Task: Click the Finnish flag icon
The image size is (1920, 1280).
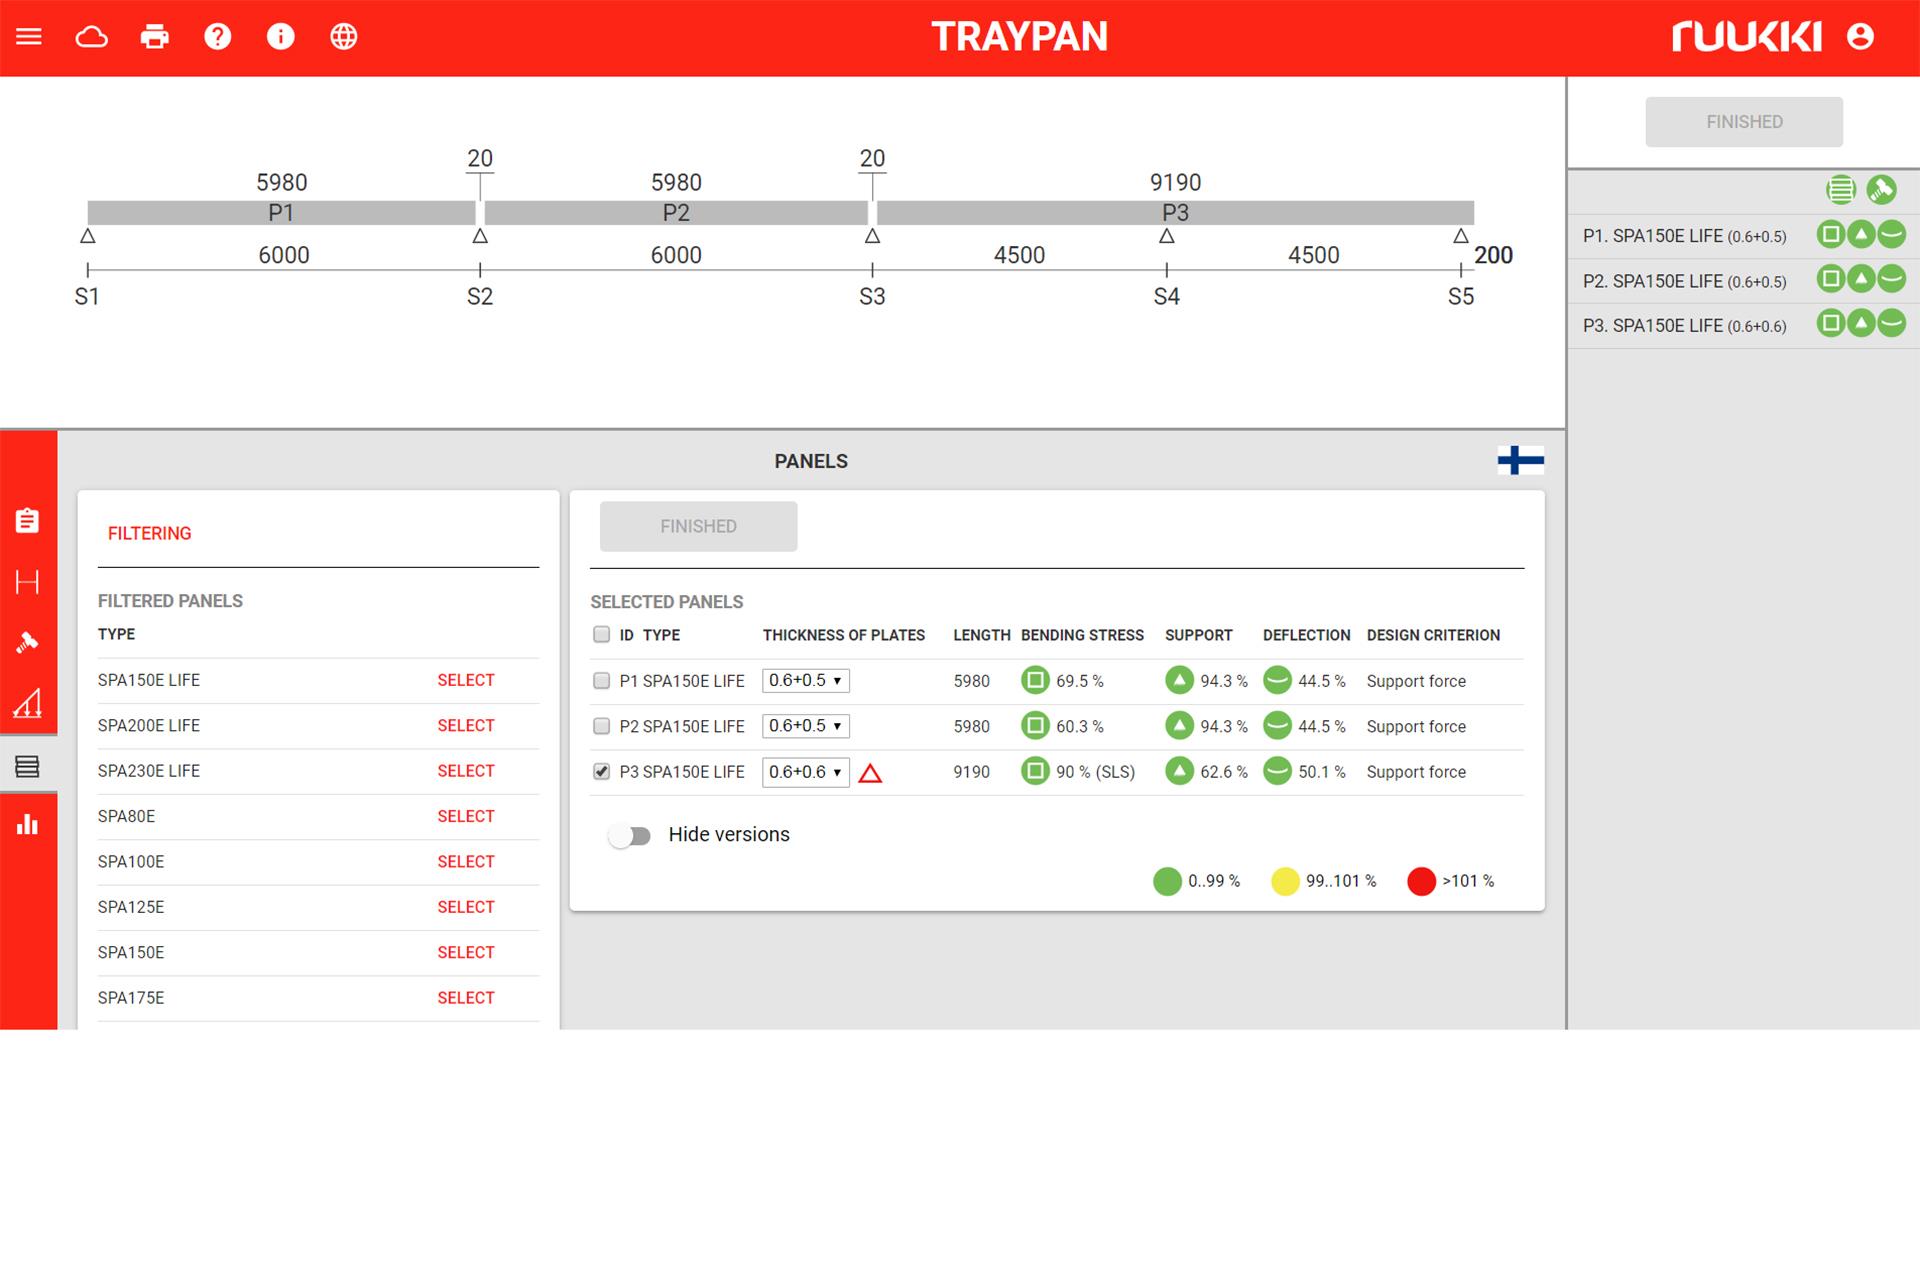Action: click(1520, 460)
